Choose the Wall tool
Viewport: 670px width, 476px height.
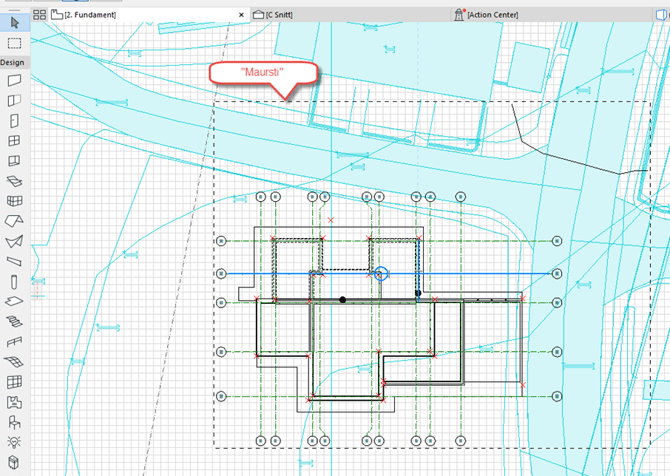point(14,80)
